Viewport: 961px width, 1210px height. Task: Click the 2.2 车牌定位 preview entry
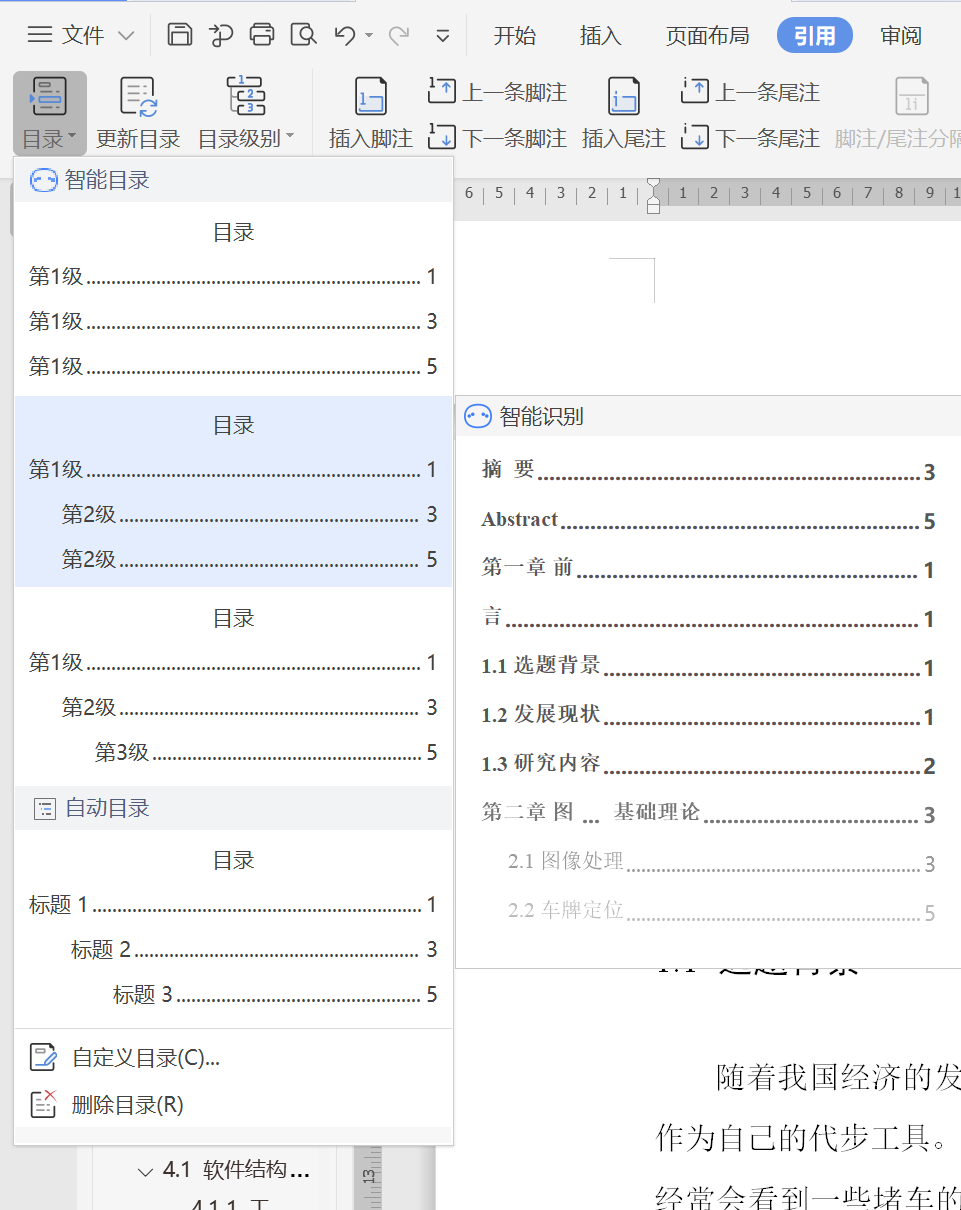(721, 911)
